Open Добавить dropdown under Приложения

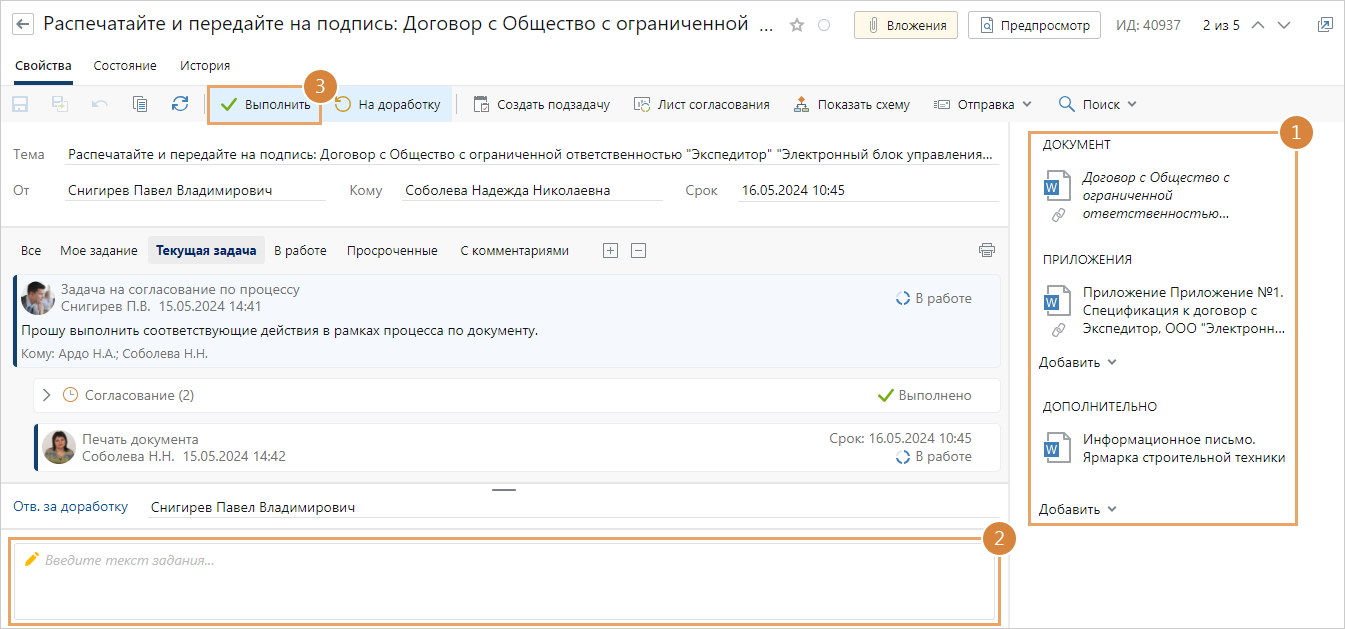pyautogui.click(x=1077, y=362)
